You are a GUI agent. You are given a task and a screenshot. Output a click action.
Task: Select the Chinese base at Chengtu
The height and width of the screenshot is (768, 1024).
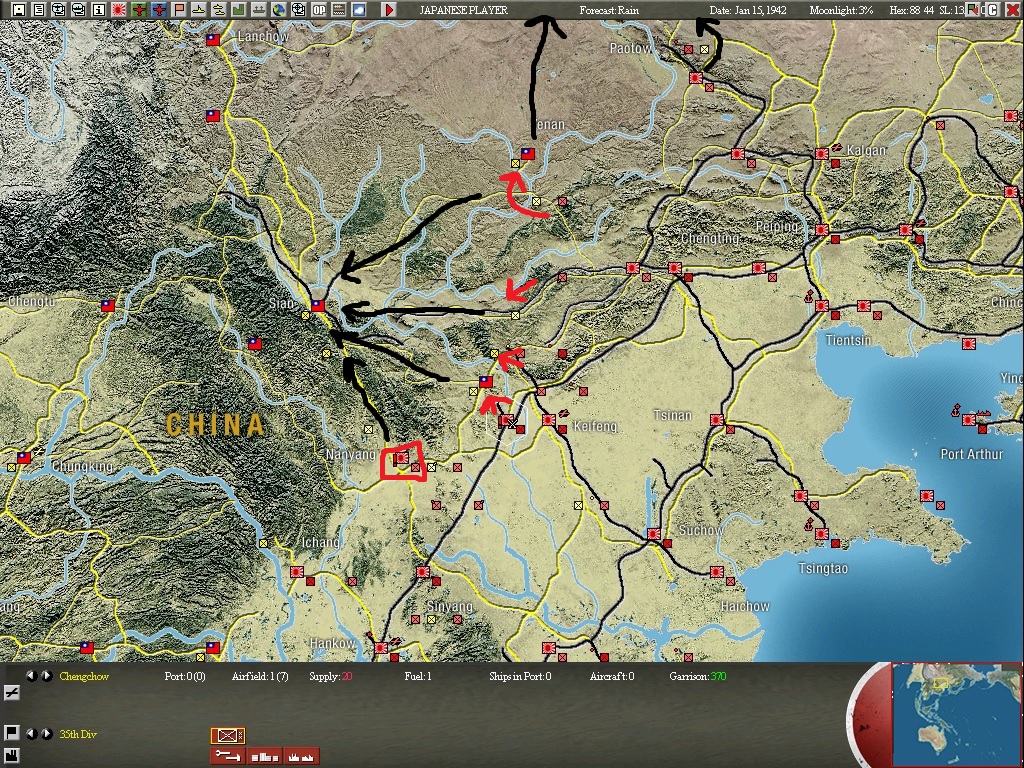pyautogui.click(x=108, y=306)
